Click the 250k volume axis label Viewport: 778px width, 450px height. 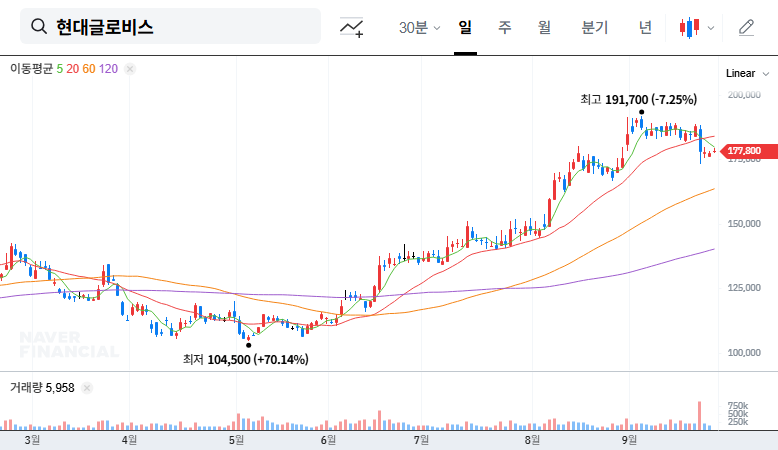(738, 422)
